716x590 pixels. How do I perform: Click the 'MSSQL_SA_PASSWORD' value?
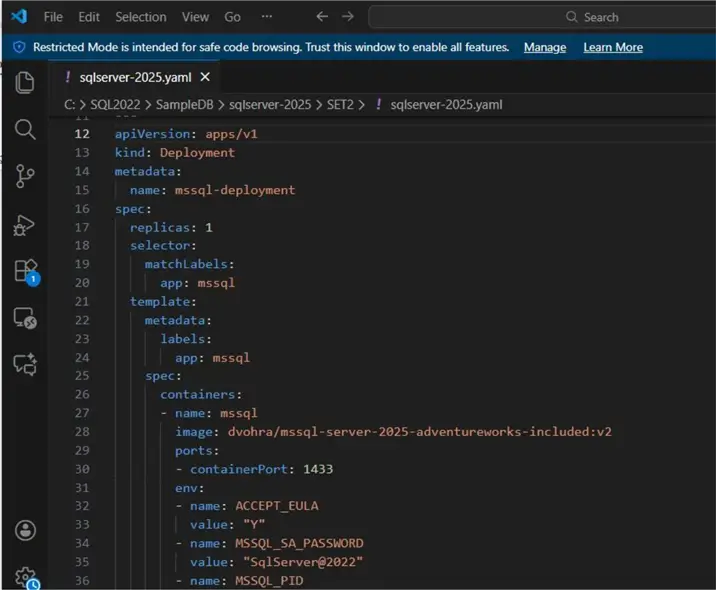(299, 543)
